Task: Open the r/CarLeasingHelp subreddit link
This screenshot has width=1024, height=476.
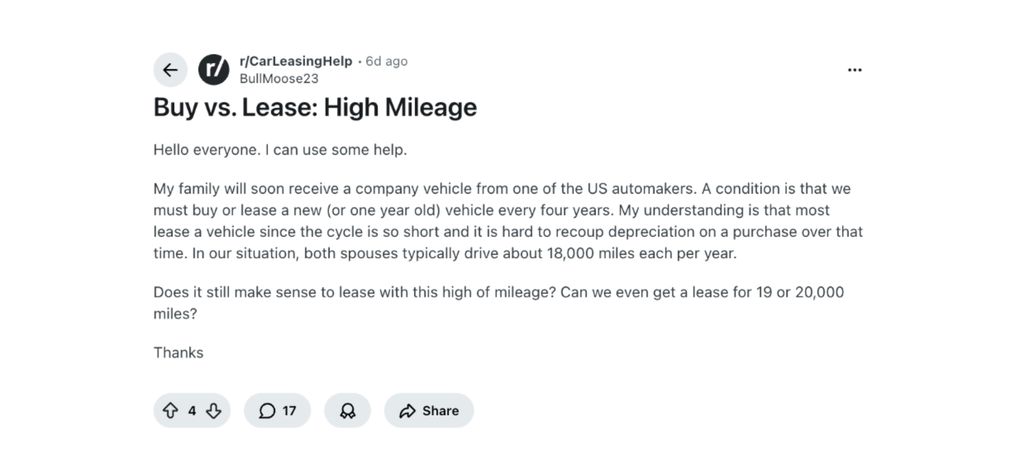Action: coord(295,61)
